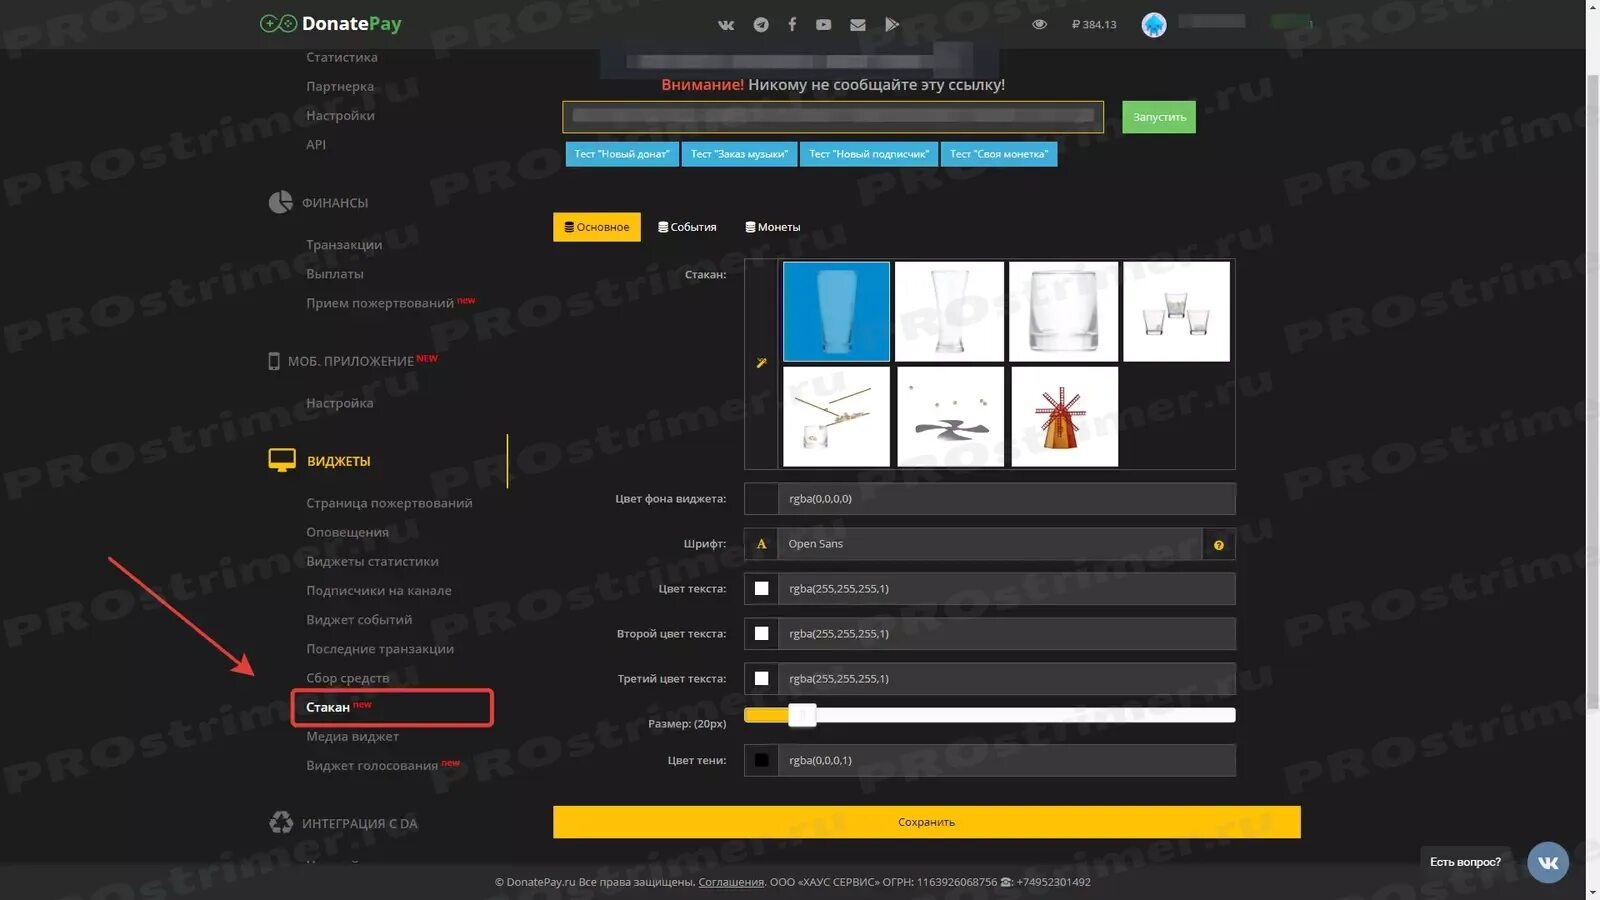Click the font letter A icon
1600x900 pixels.
[761, 544]
